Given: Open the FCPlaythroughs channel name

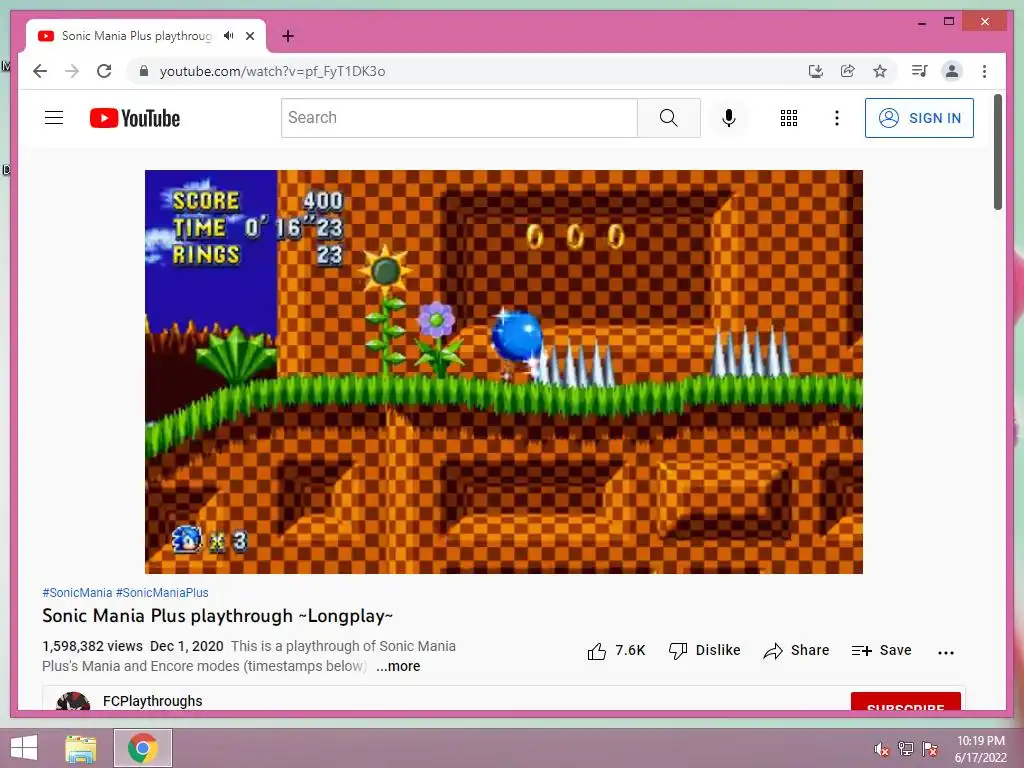Looking at the screenshot, I should coord(152,701).
